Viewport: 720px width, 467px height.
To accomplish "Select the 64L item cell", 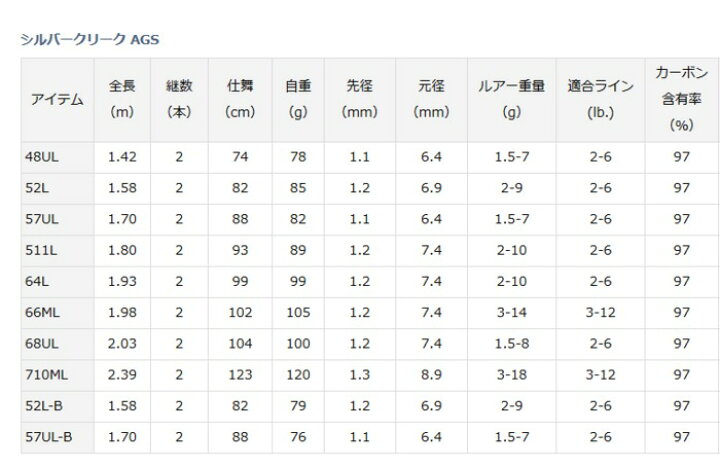I will coord(57,281).
